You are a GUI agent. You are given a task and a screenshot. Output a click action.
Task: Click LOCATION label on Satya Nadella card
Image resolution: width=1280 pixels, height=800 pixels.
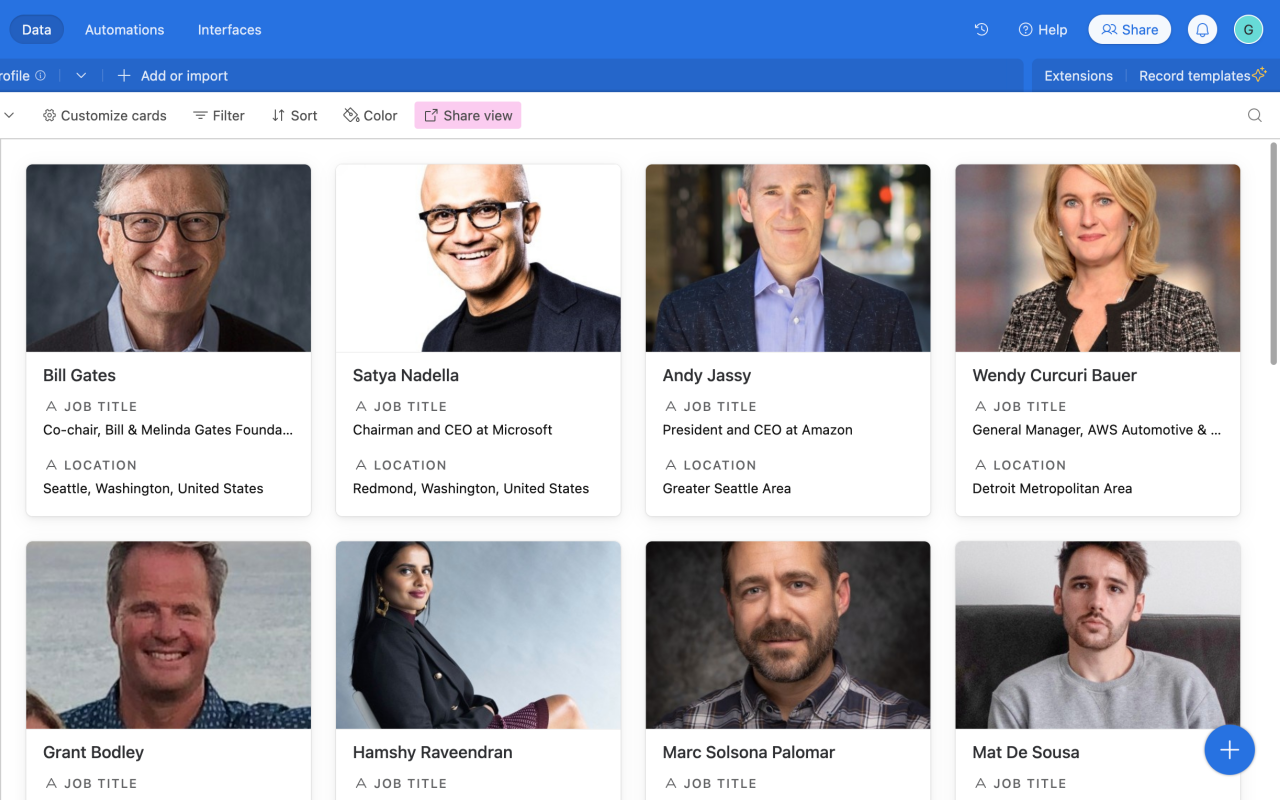point(410,466)
